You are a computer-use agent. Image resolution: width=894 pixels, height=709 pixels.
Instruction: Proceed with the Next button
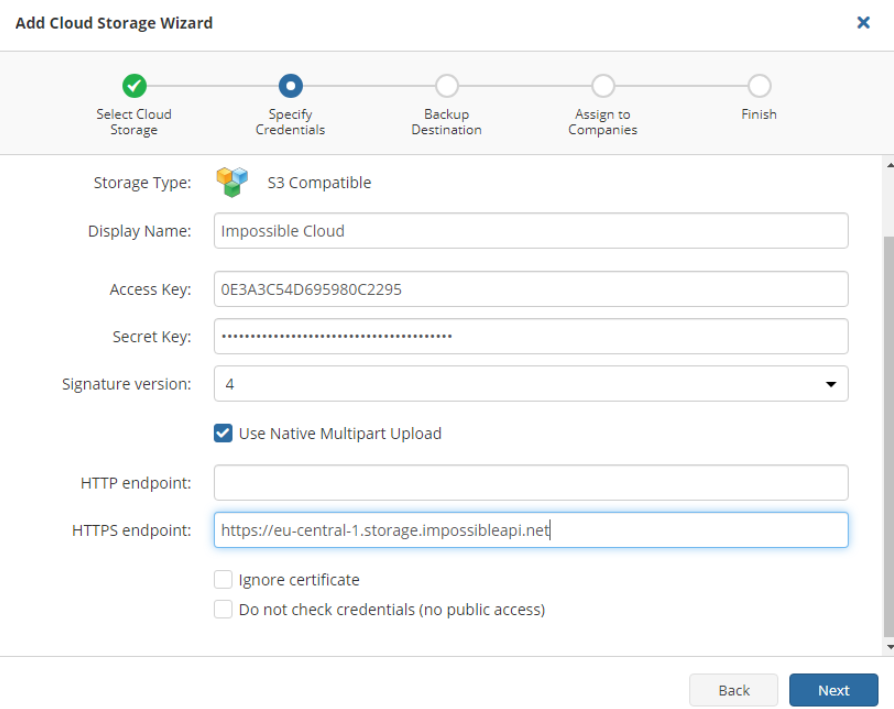[x=834, y=690]
